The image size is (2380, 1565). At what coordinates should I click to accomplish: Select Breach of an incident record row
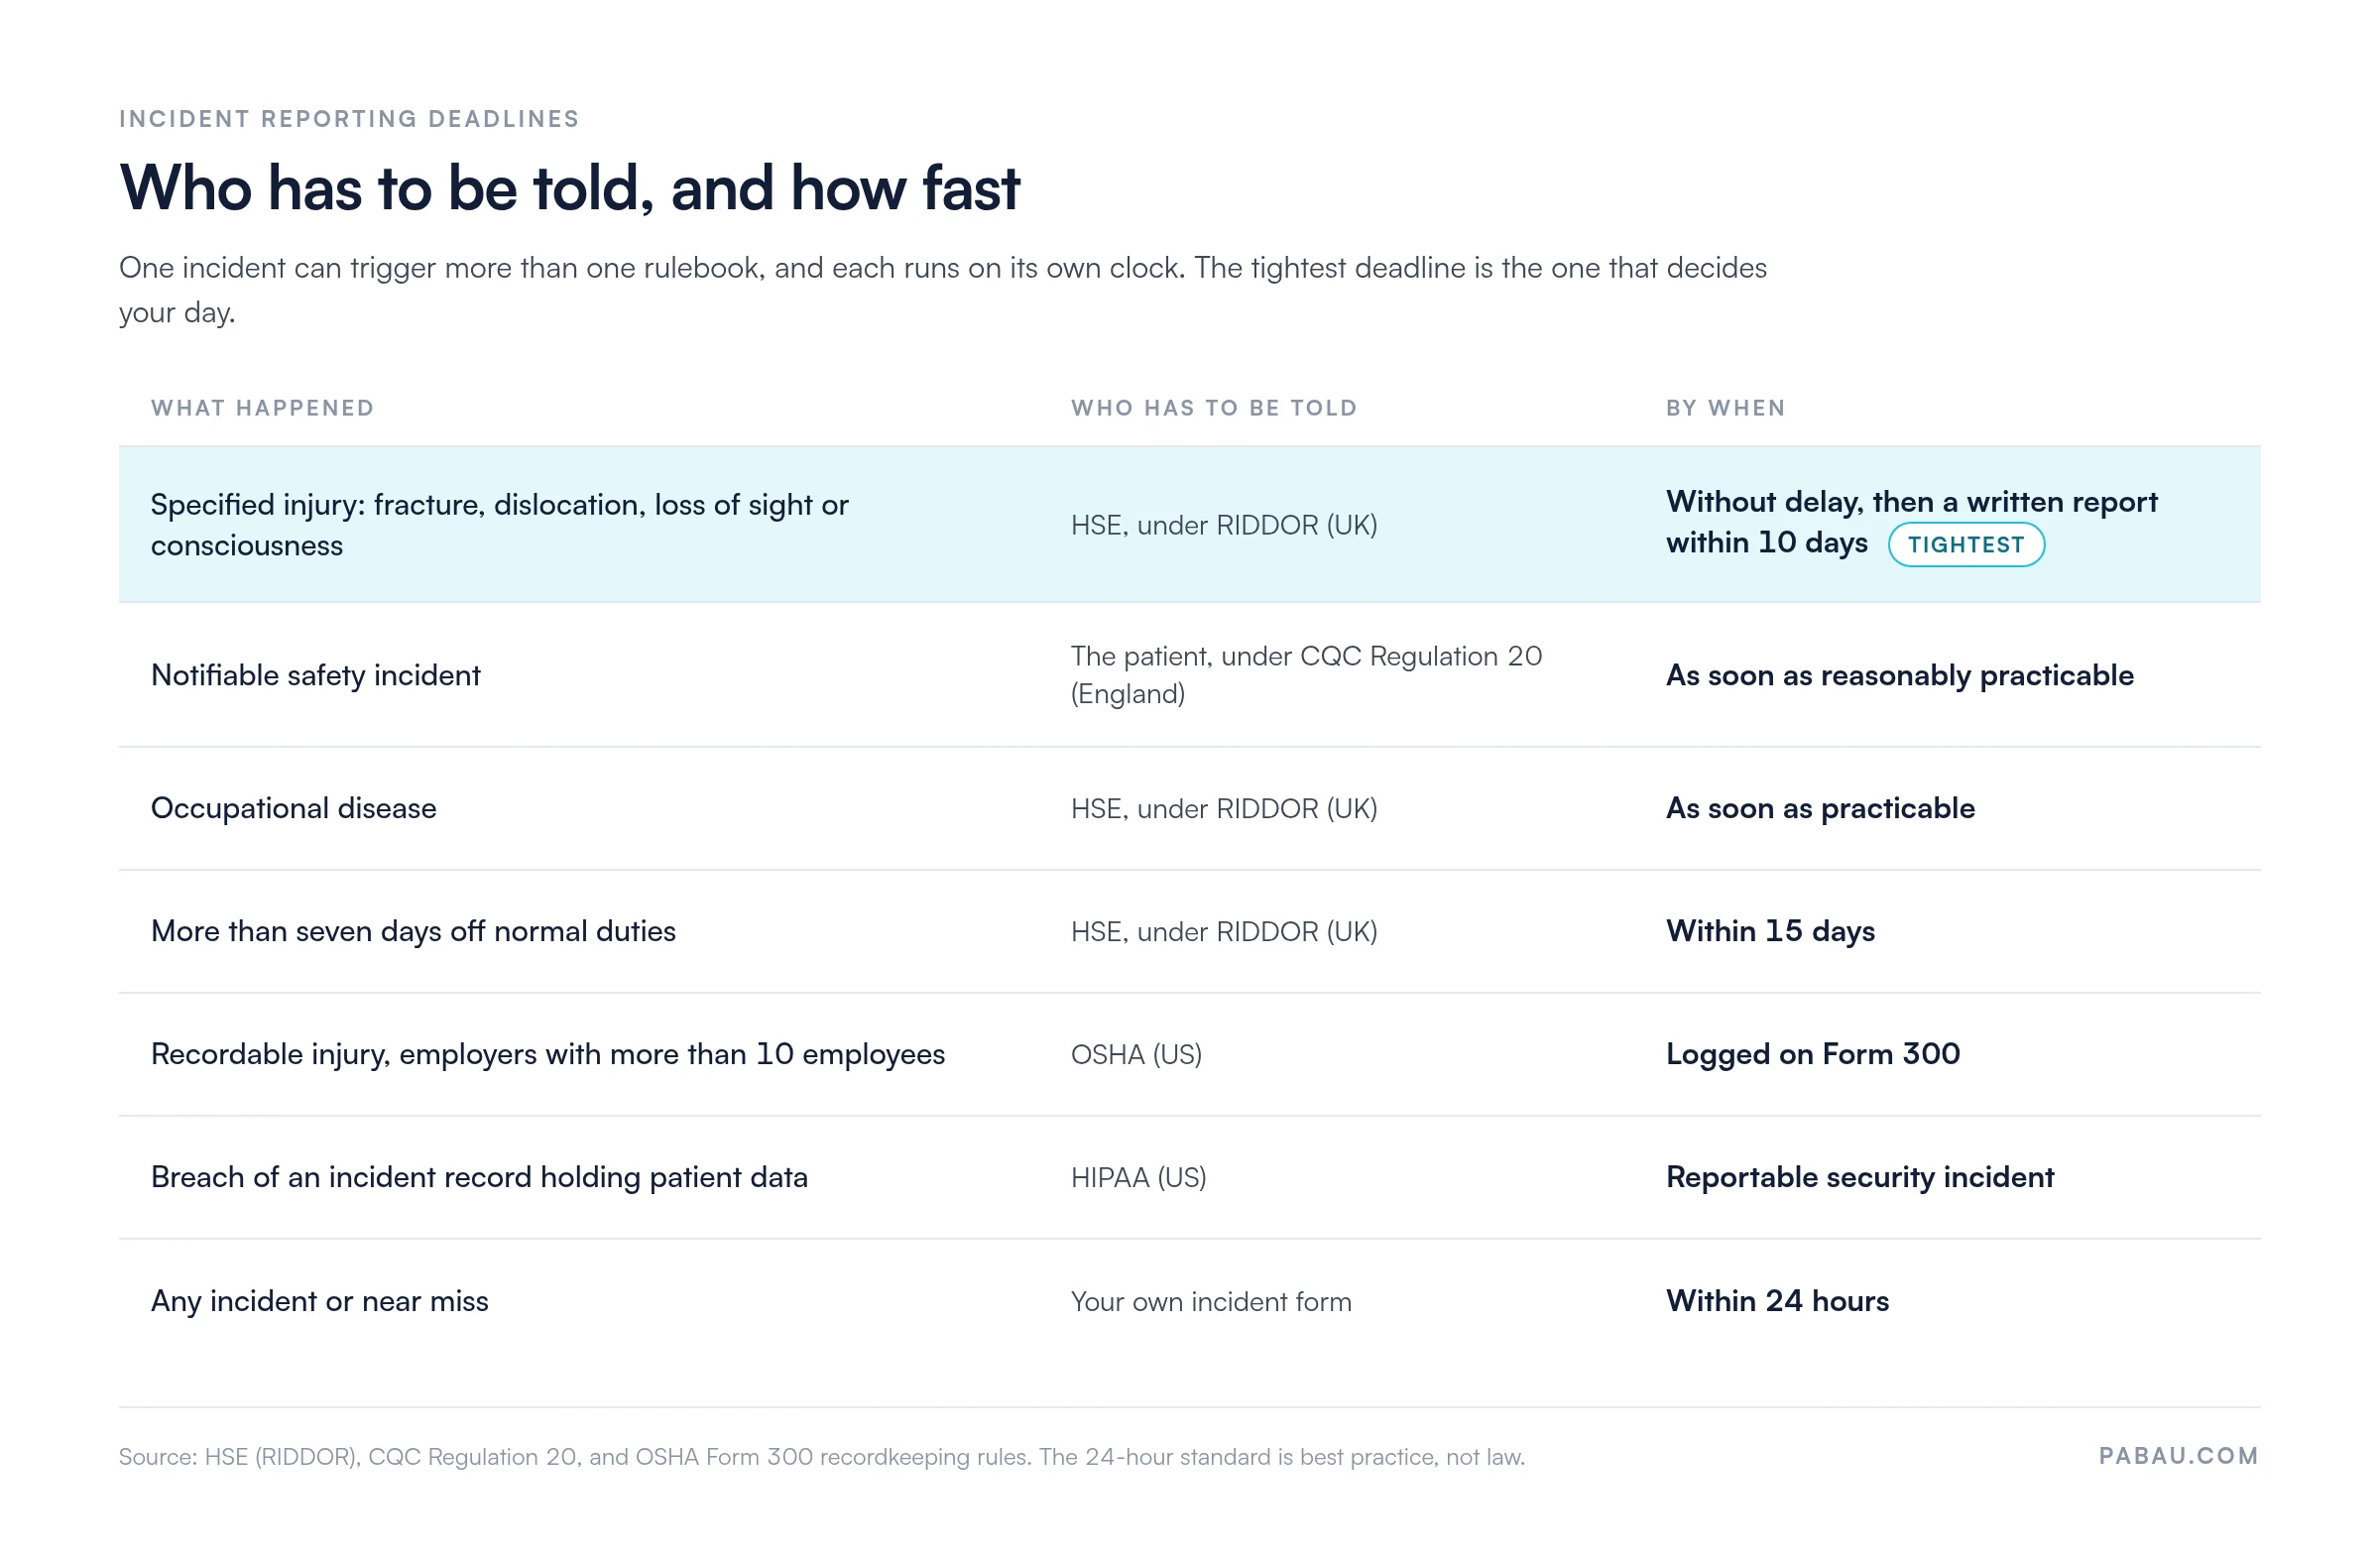click(x=1189, y=1177)
